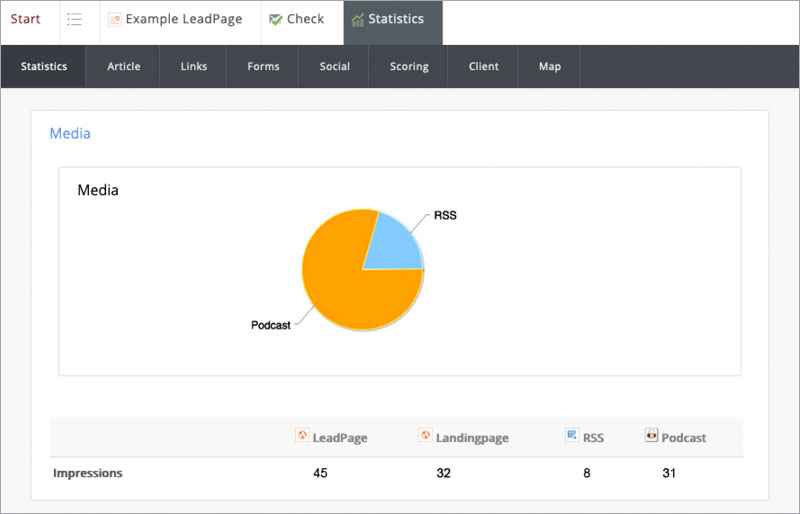Click the blue RSS pie slice

coord(395,245)
